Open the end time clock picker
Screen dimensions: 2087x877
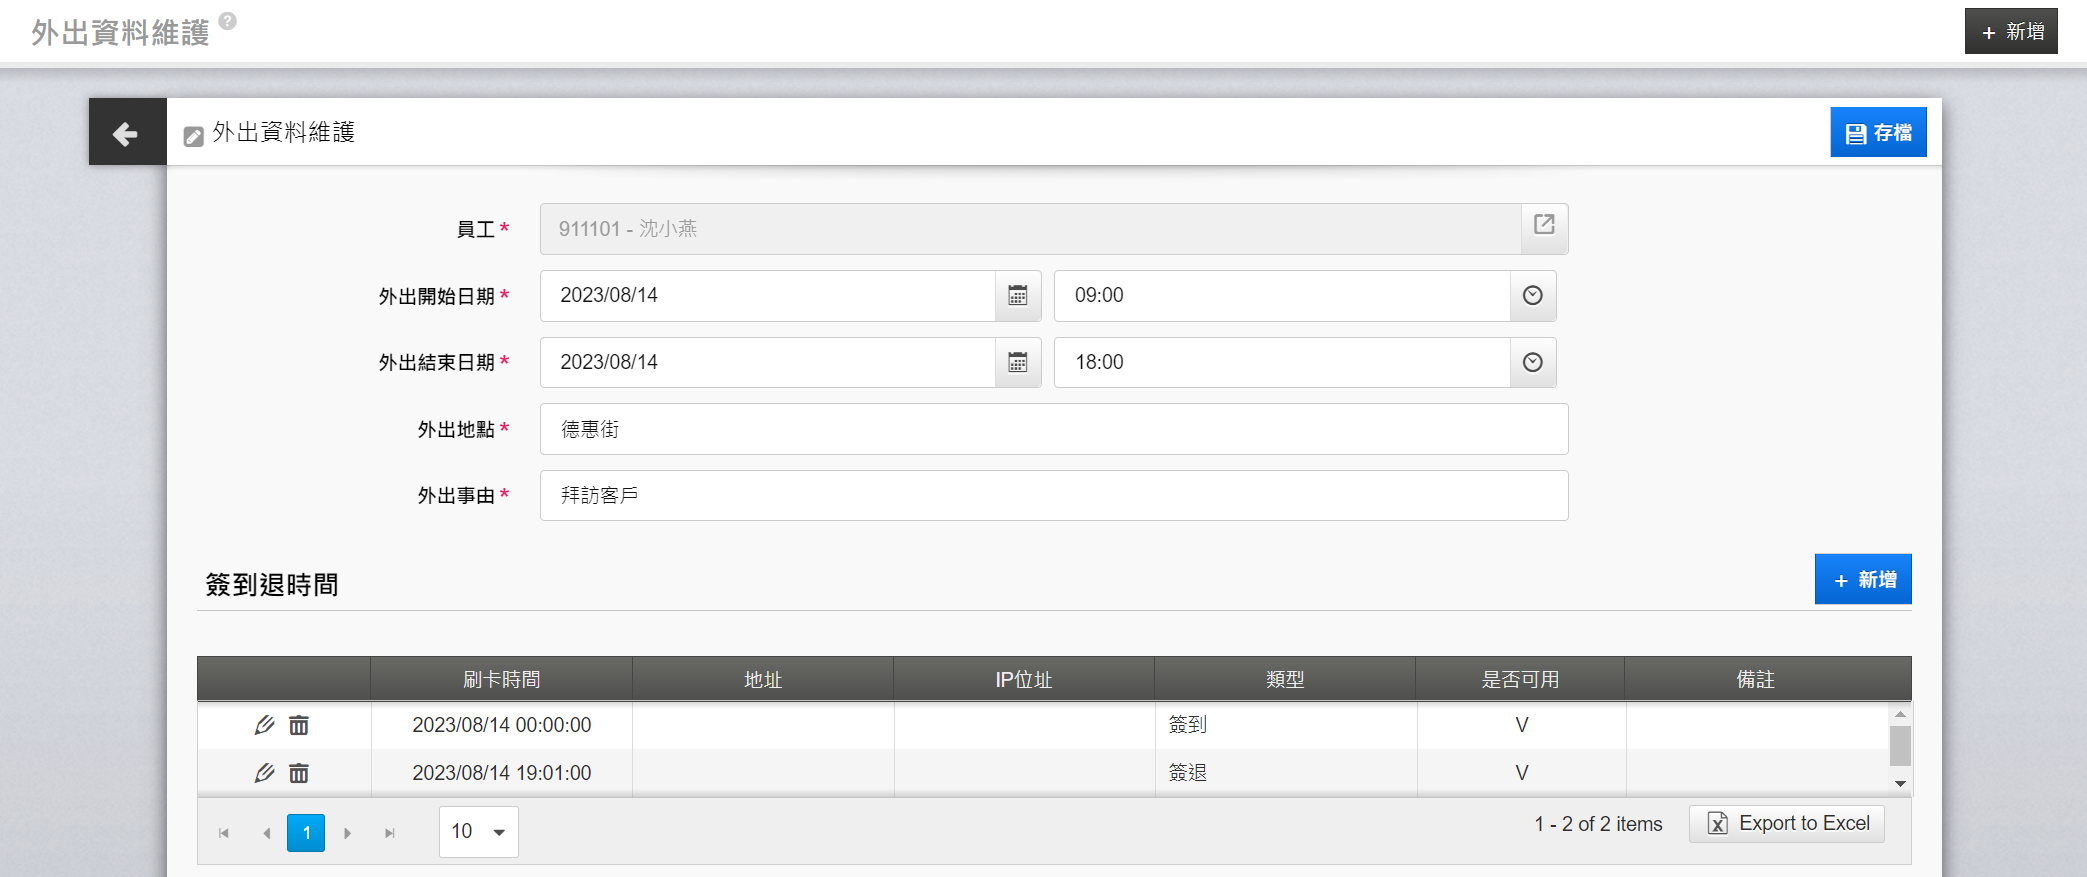(x=1531, y=363)
